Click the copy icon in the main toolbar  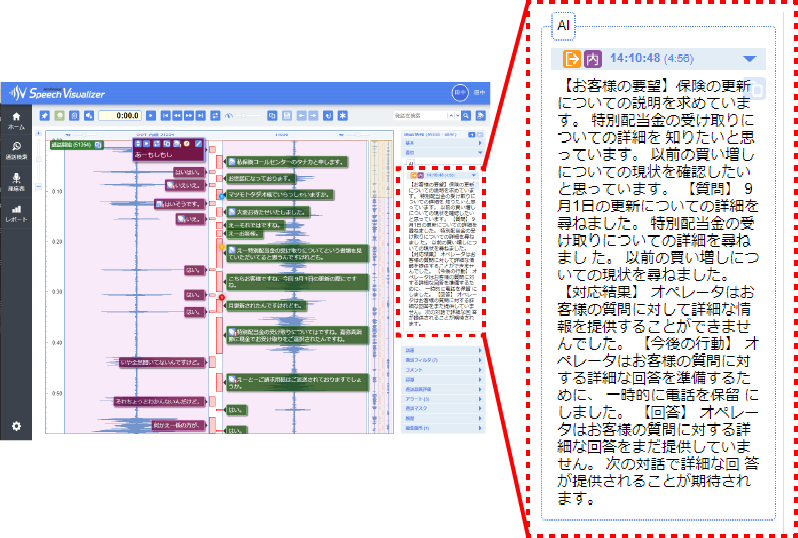[x=272, y=116]
